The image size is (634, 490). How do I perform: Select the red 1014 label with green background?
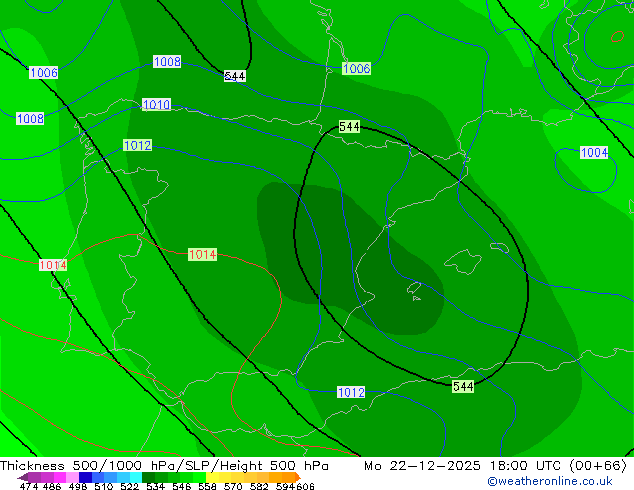[203, 254]
